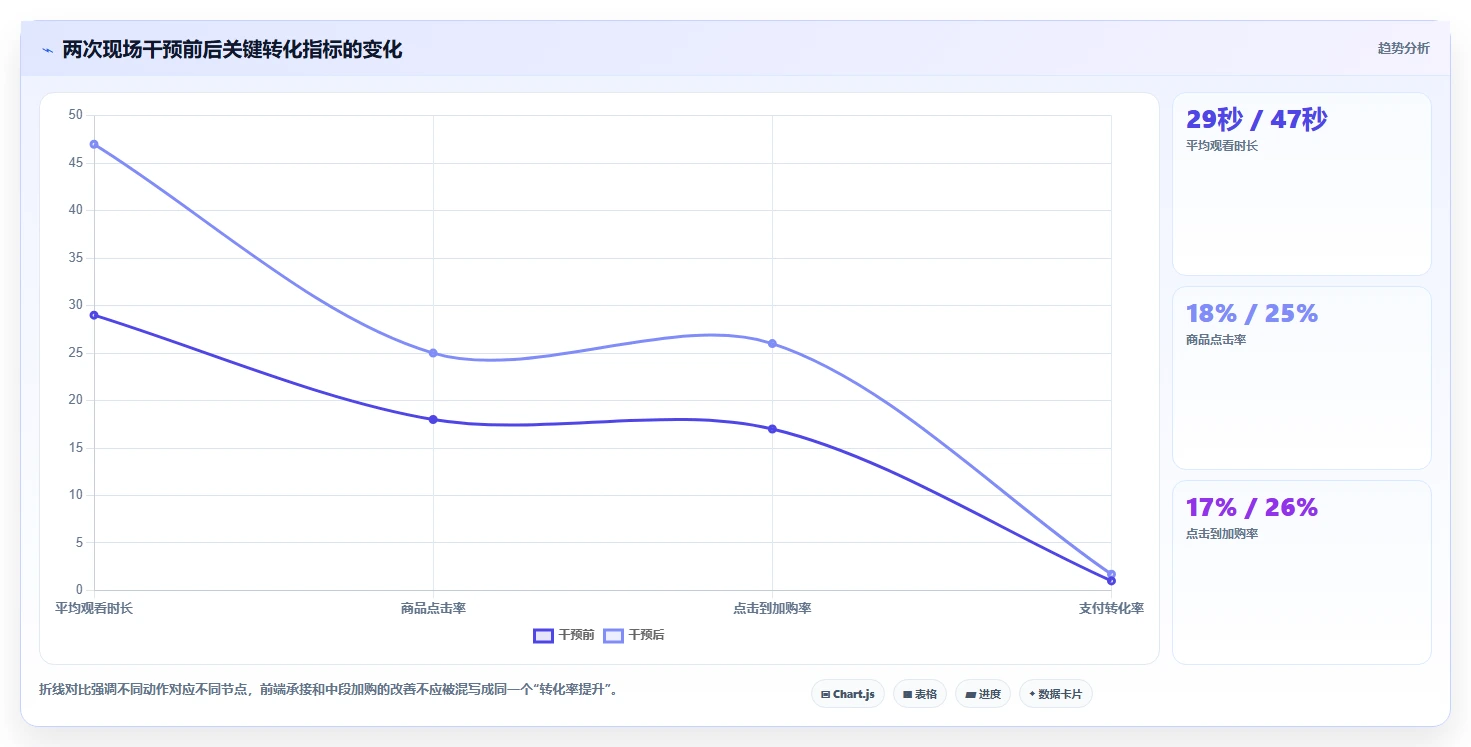Click the title 两次现场干预前后关键转化指标的变化

pyautogui.click(x=232, y=50)
